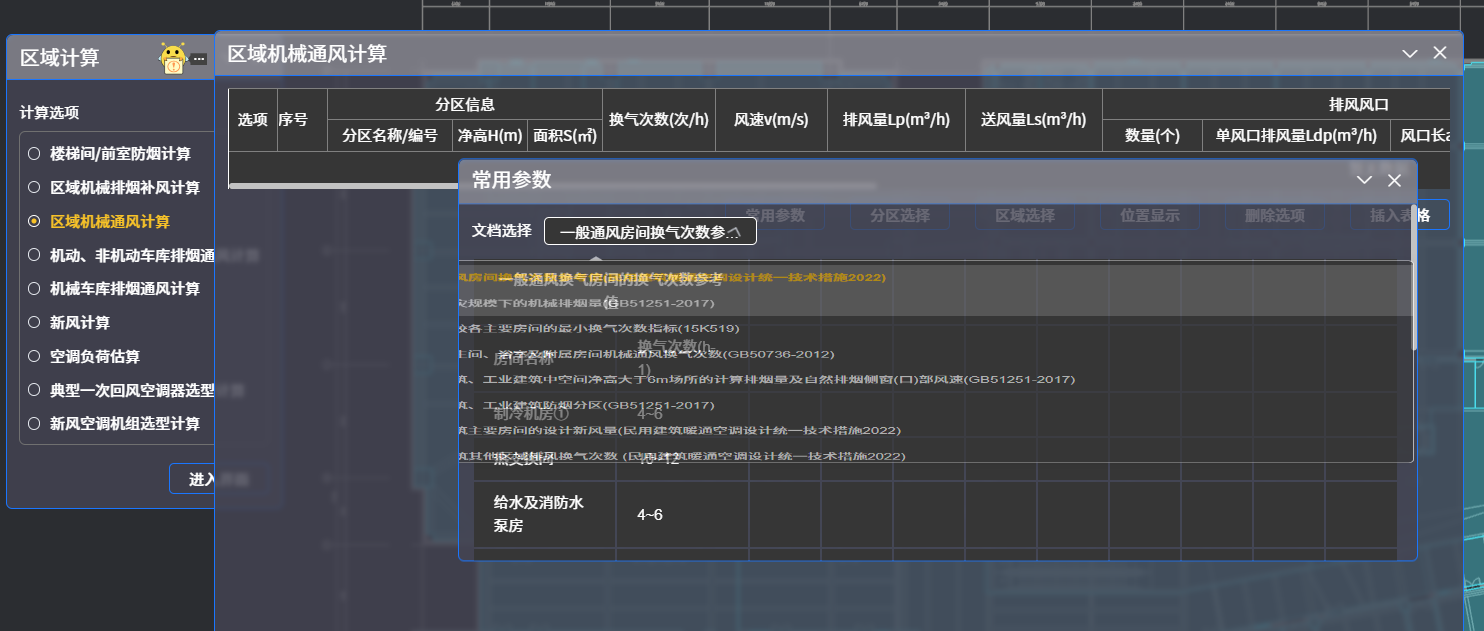Select the 空调负荷估算 radio option
The image size is (1484, 631).
point(34,357)
